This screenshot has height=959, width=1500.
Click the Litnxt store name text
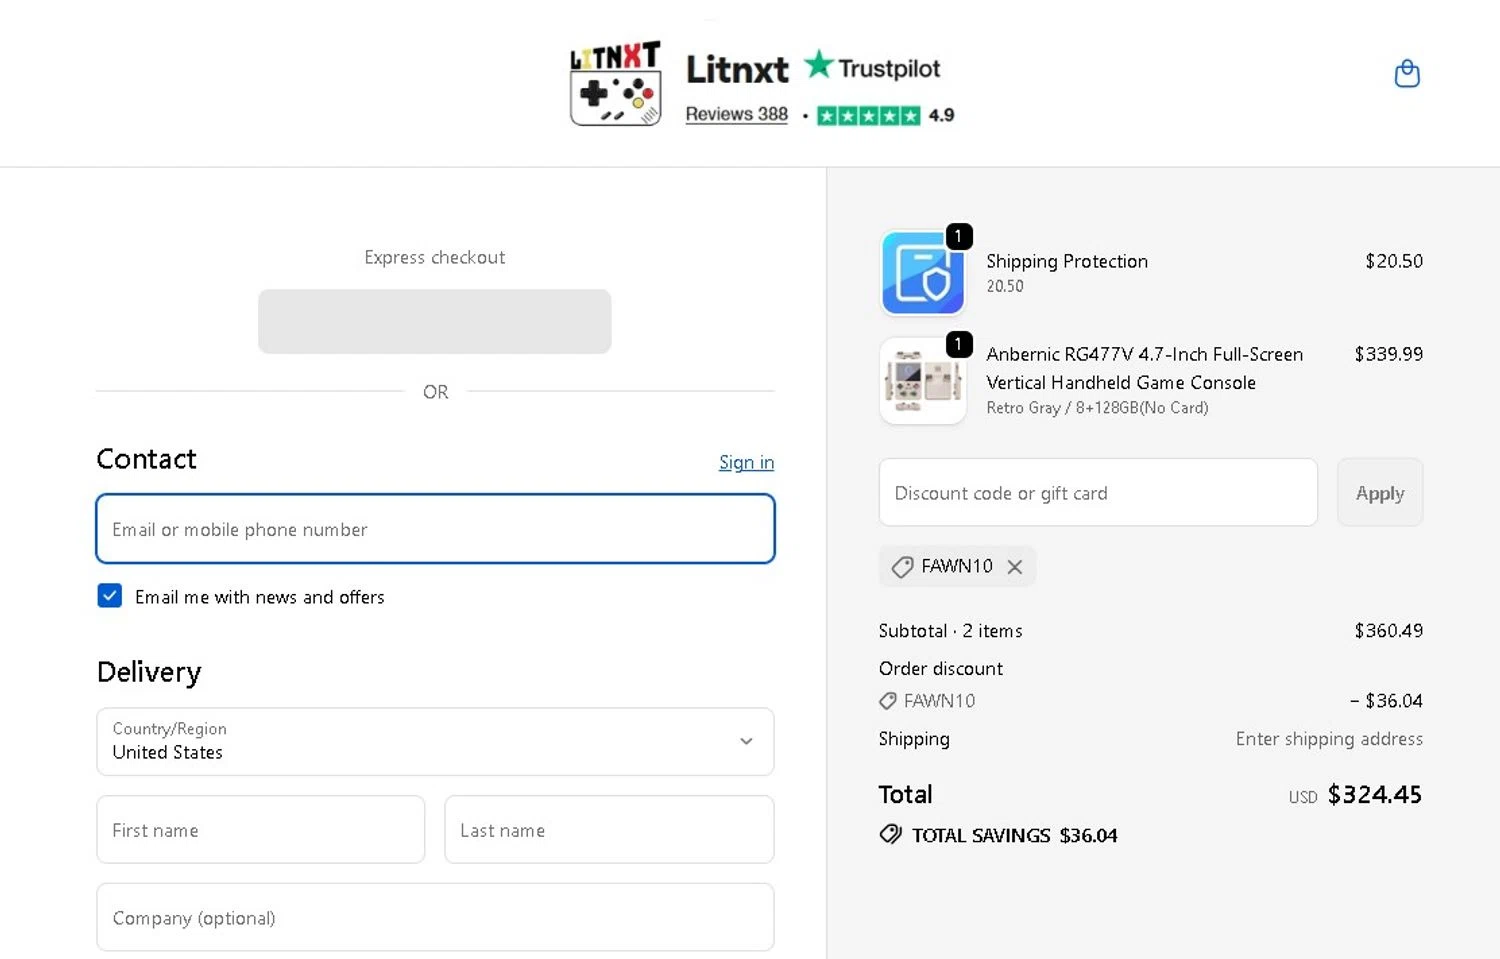(737, 69)
